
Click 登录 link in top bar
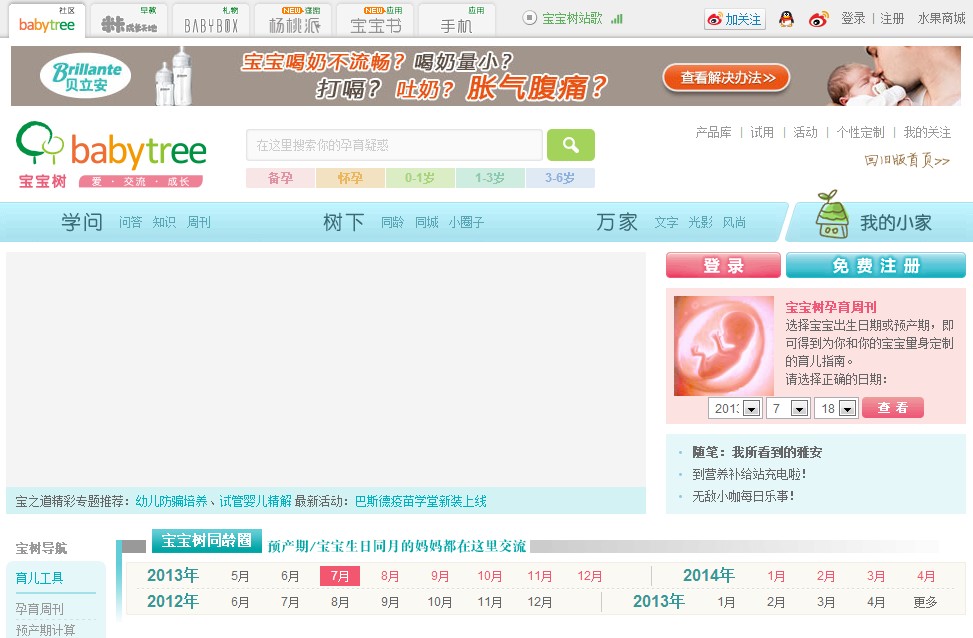(853, 19)
